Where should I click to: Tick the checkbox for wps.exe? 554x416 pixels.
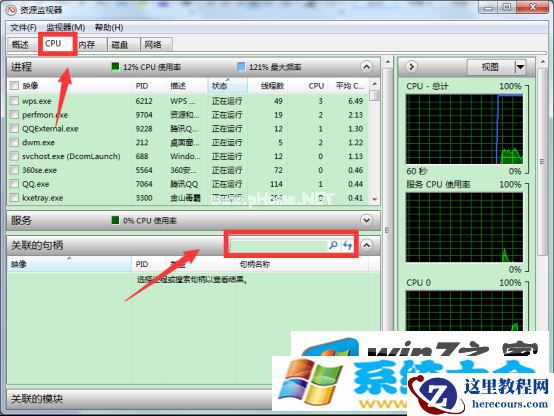tap(14, 101)
